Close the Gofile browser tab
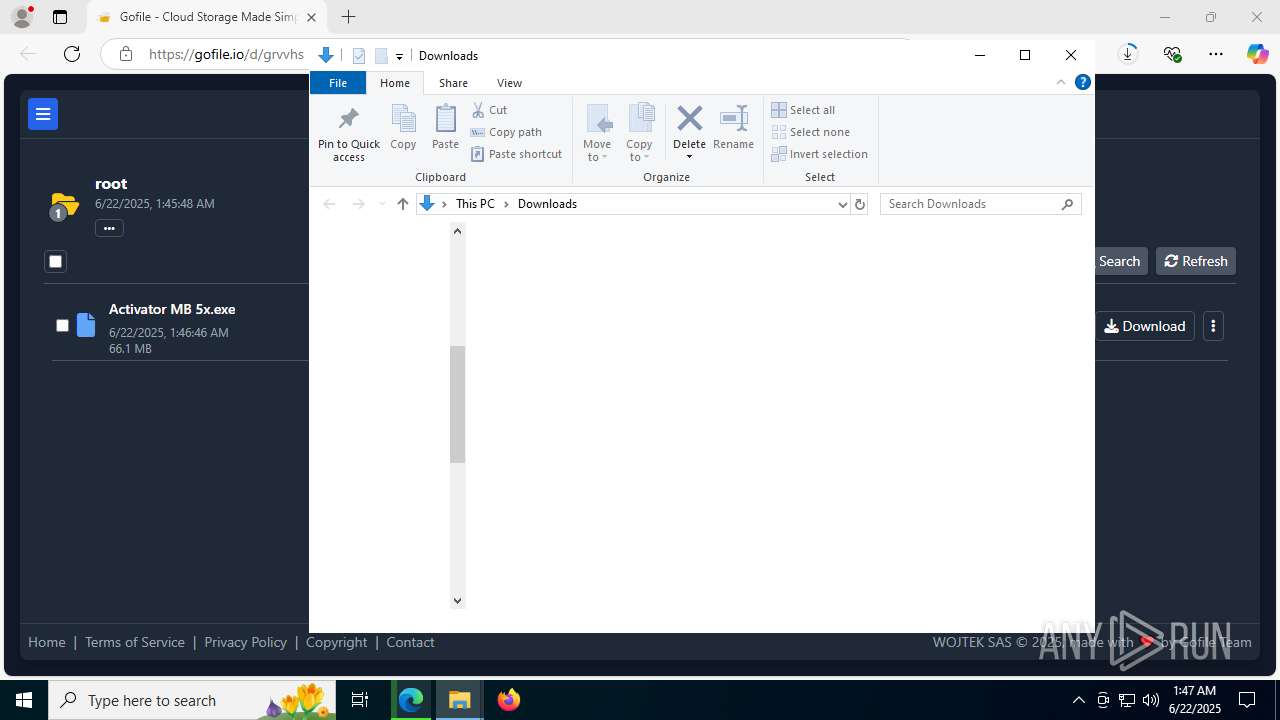1280x720 pixels. (311, 17)
